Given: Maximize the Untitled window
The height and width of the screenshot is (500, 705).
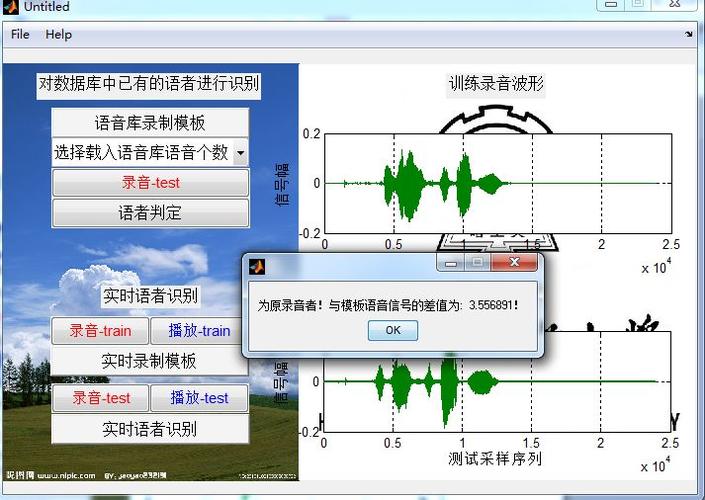Looking at the screenshot, I should pyautogui.click(x=638, y=4).
